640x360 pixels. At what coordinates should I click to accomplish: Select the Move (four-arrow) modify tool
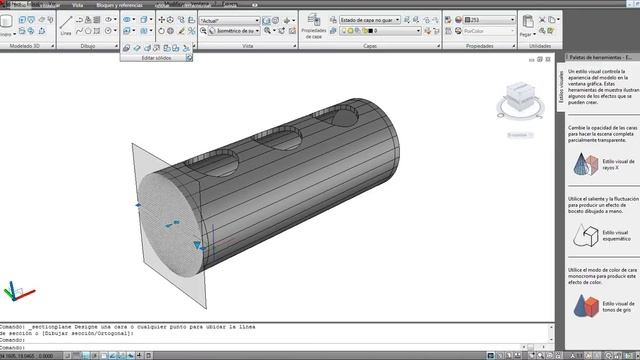(x=161, y=20)
